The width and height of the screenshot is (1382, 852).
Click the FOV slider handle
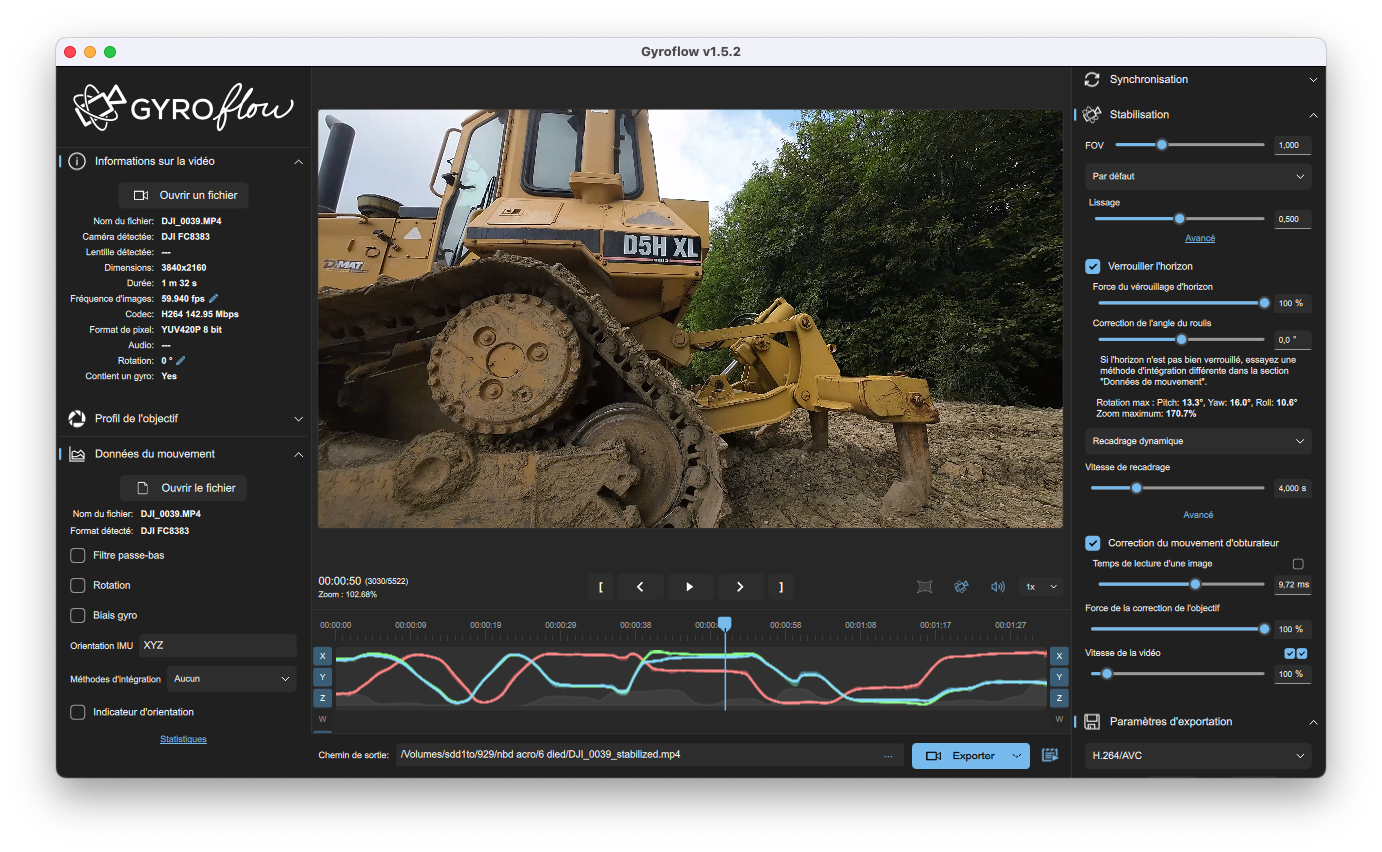click(1162, 145)
